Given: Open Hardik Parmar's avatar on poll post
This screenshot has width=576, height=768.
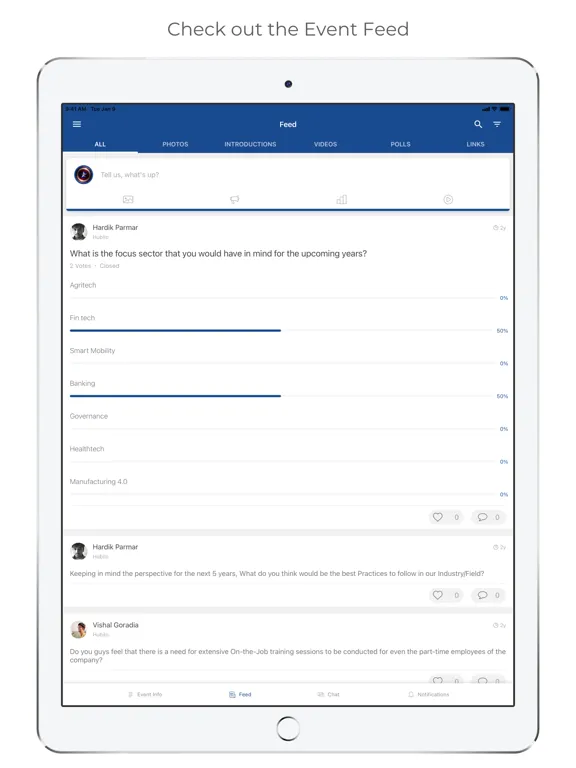Looking at the screenshot, I should [78, 231].
